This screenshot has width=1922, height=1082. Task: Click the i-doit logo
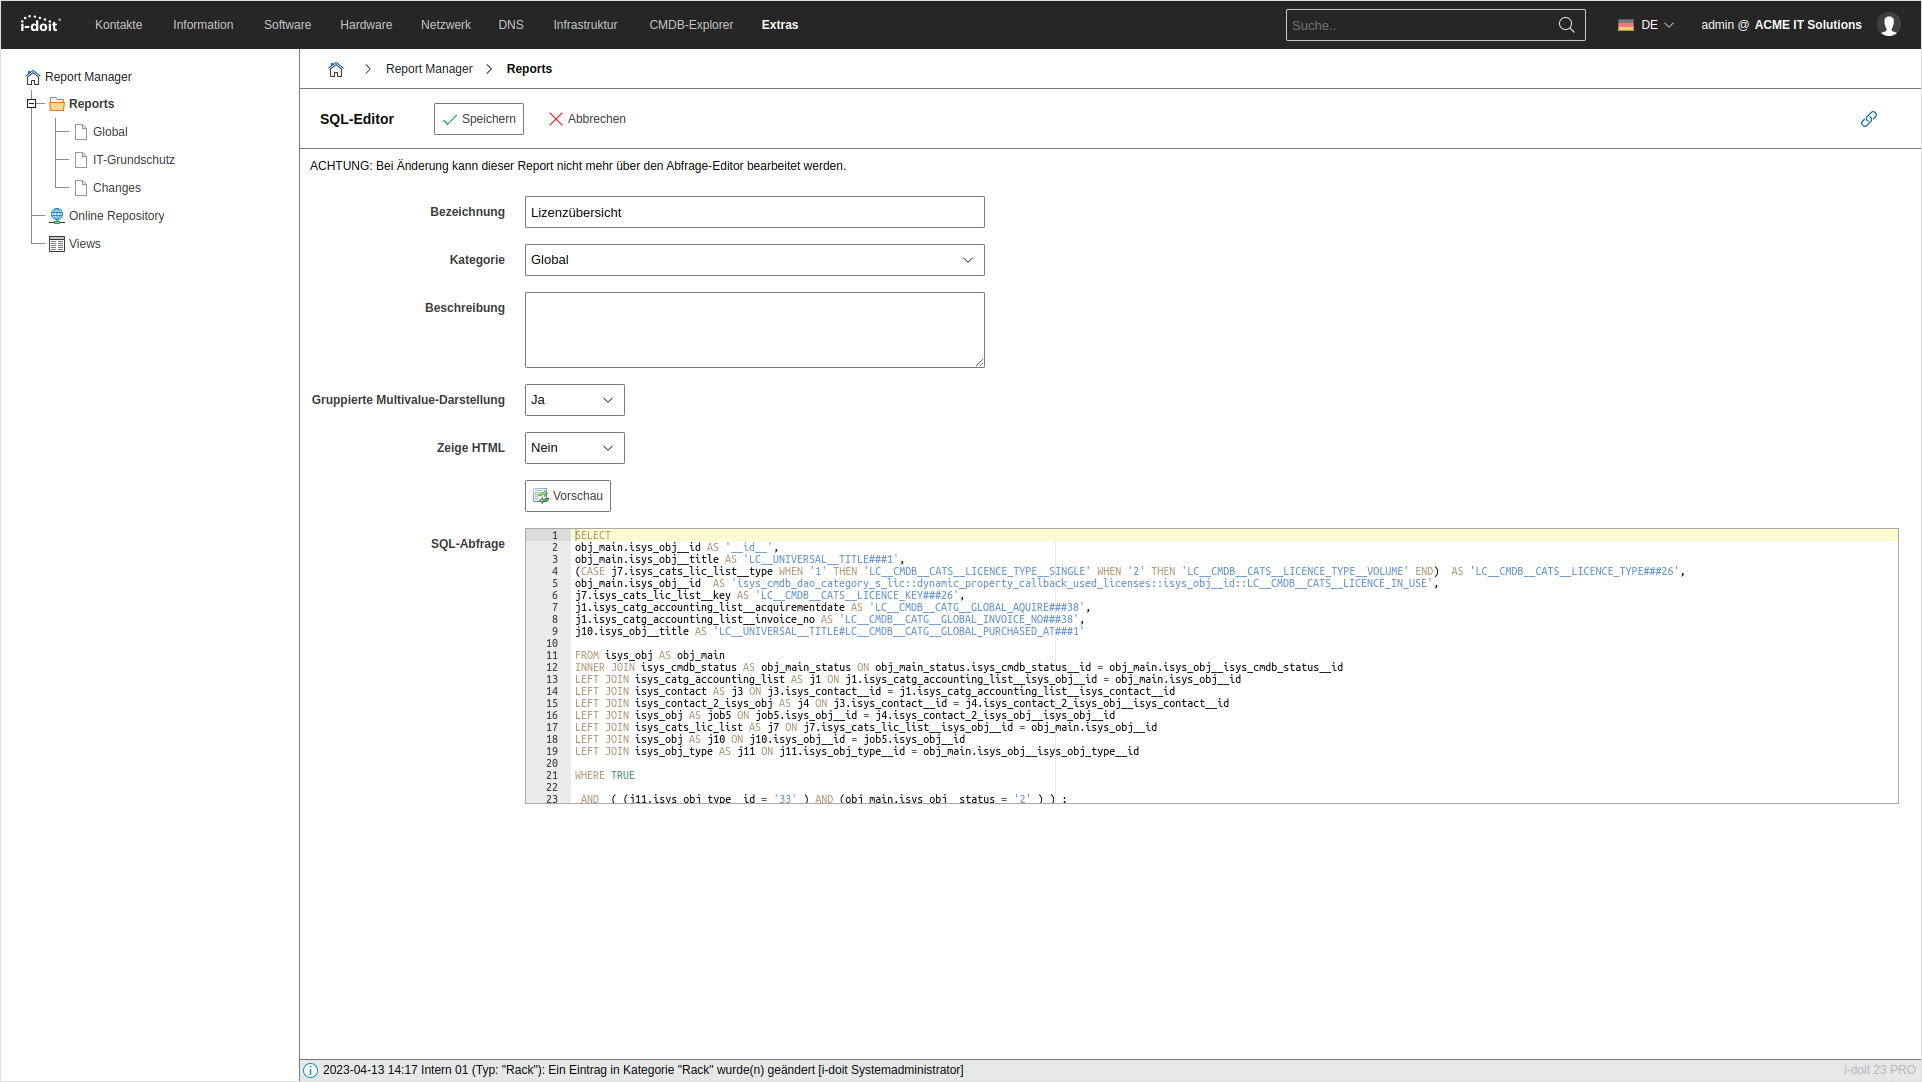click(x=41, y=24)
